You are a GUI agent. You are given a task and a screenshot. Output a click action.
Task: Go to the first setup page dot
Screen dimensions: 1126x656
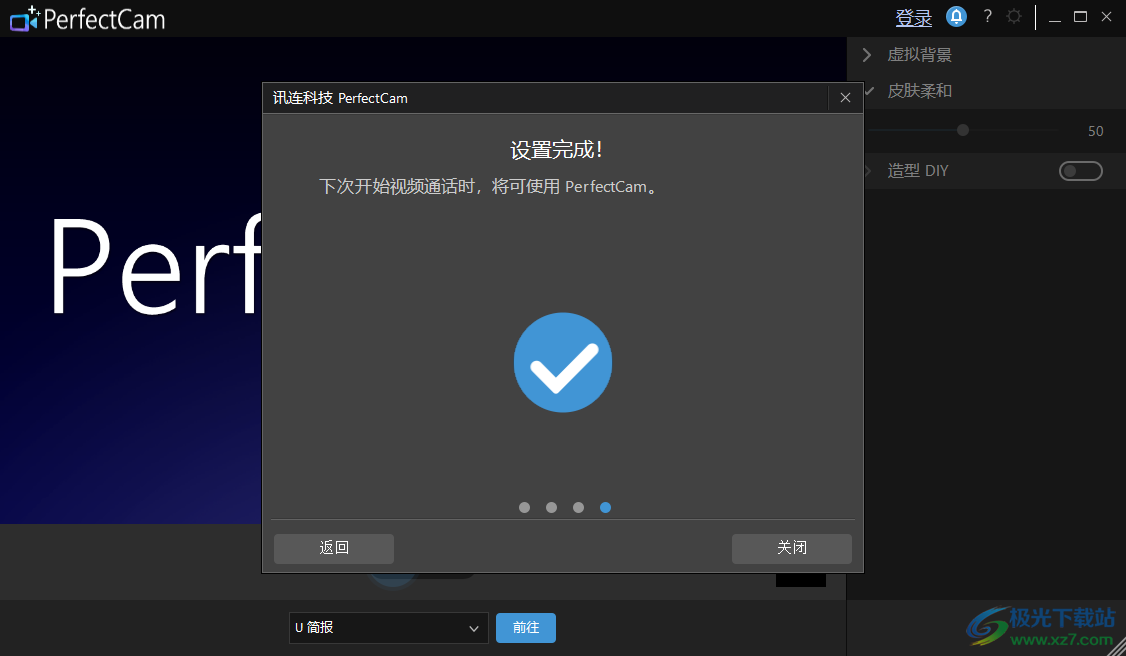[524, 507]
